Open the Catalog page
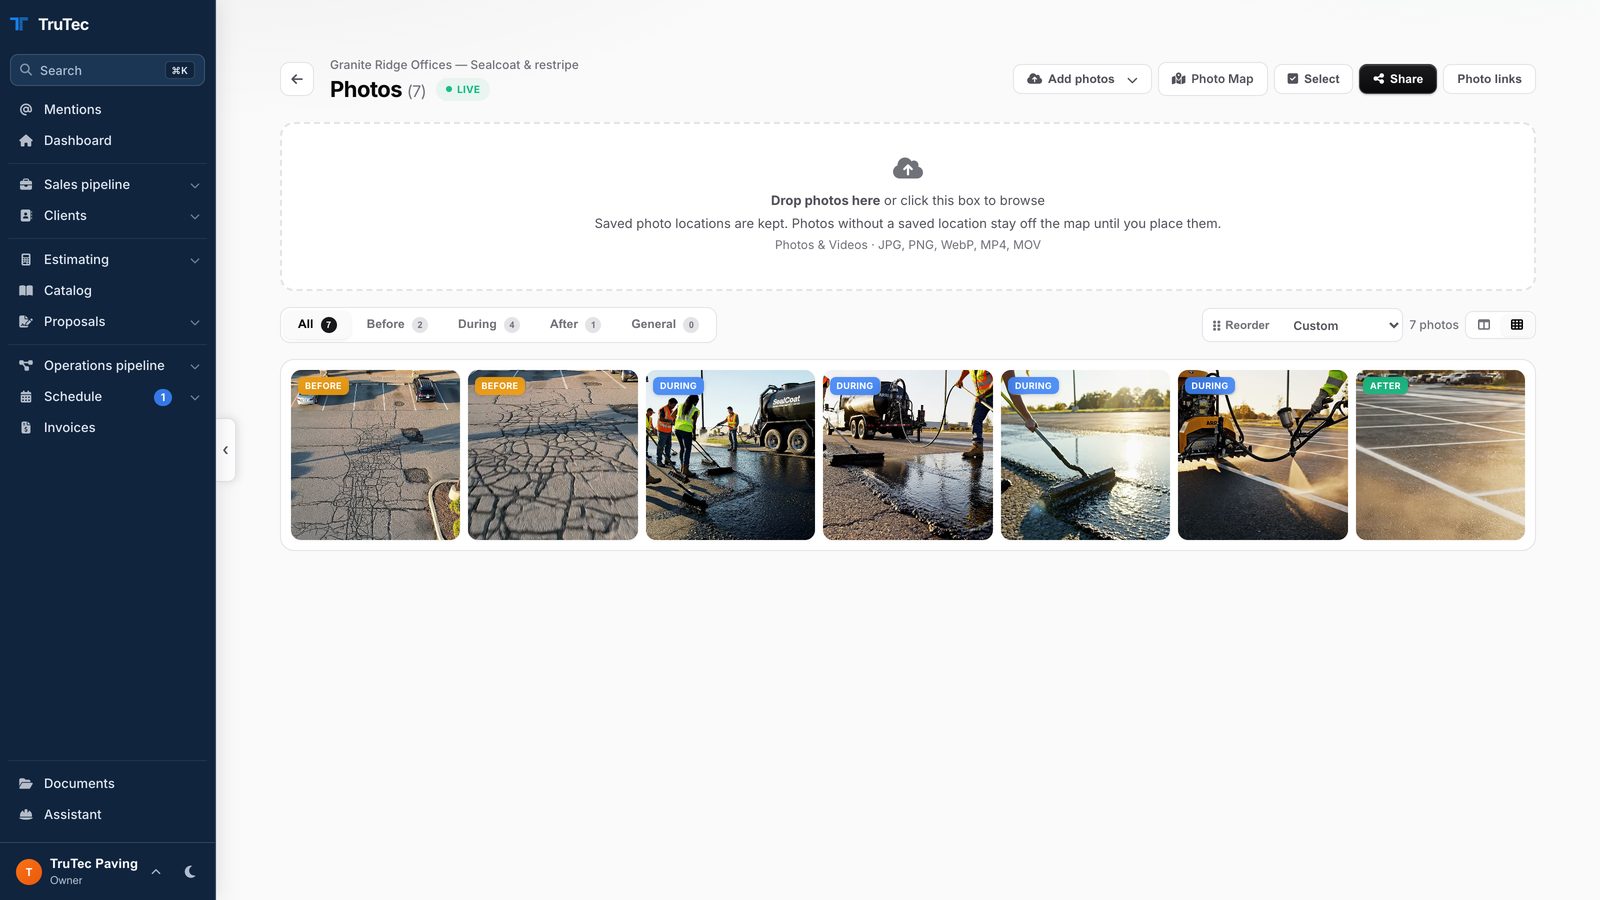This screenshot has width=1600, height=900. [108, 290]
